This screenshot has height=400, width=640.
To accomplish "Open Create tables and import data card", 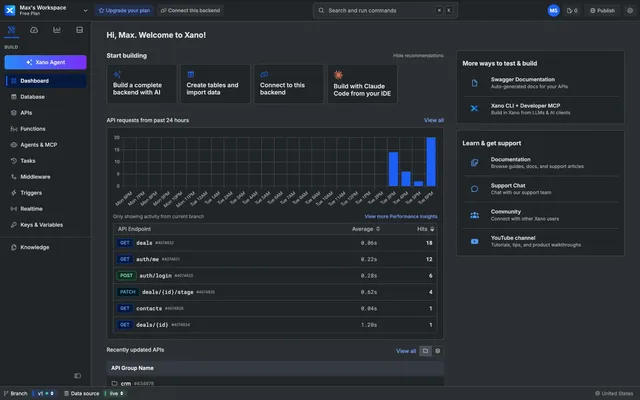I will click(215, 84).
